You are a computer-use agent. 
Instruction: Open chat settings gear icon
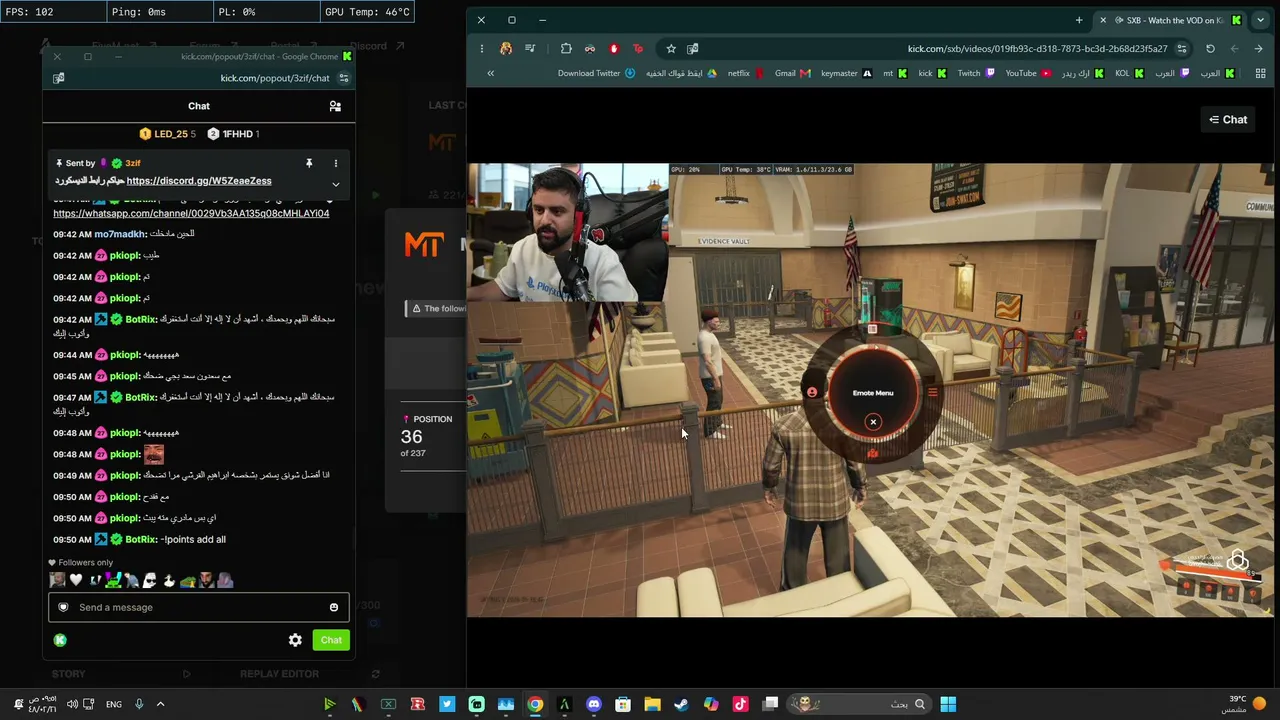(x=295, y=640)
